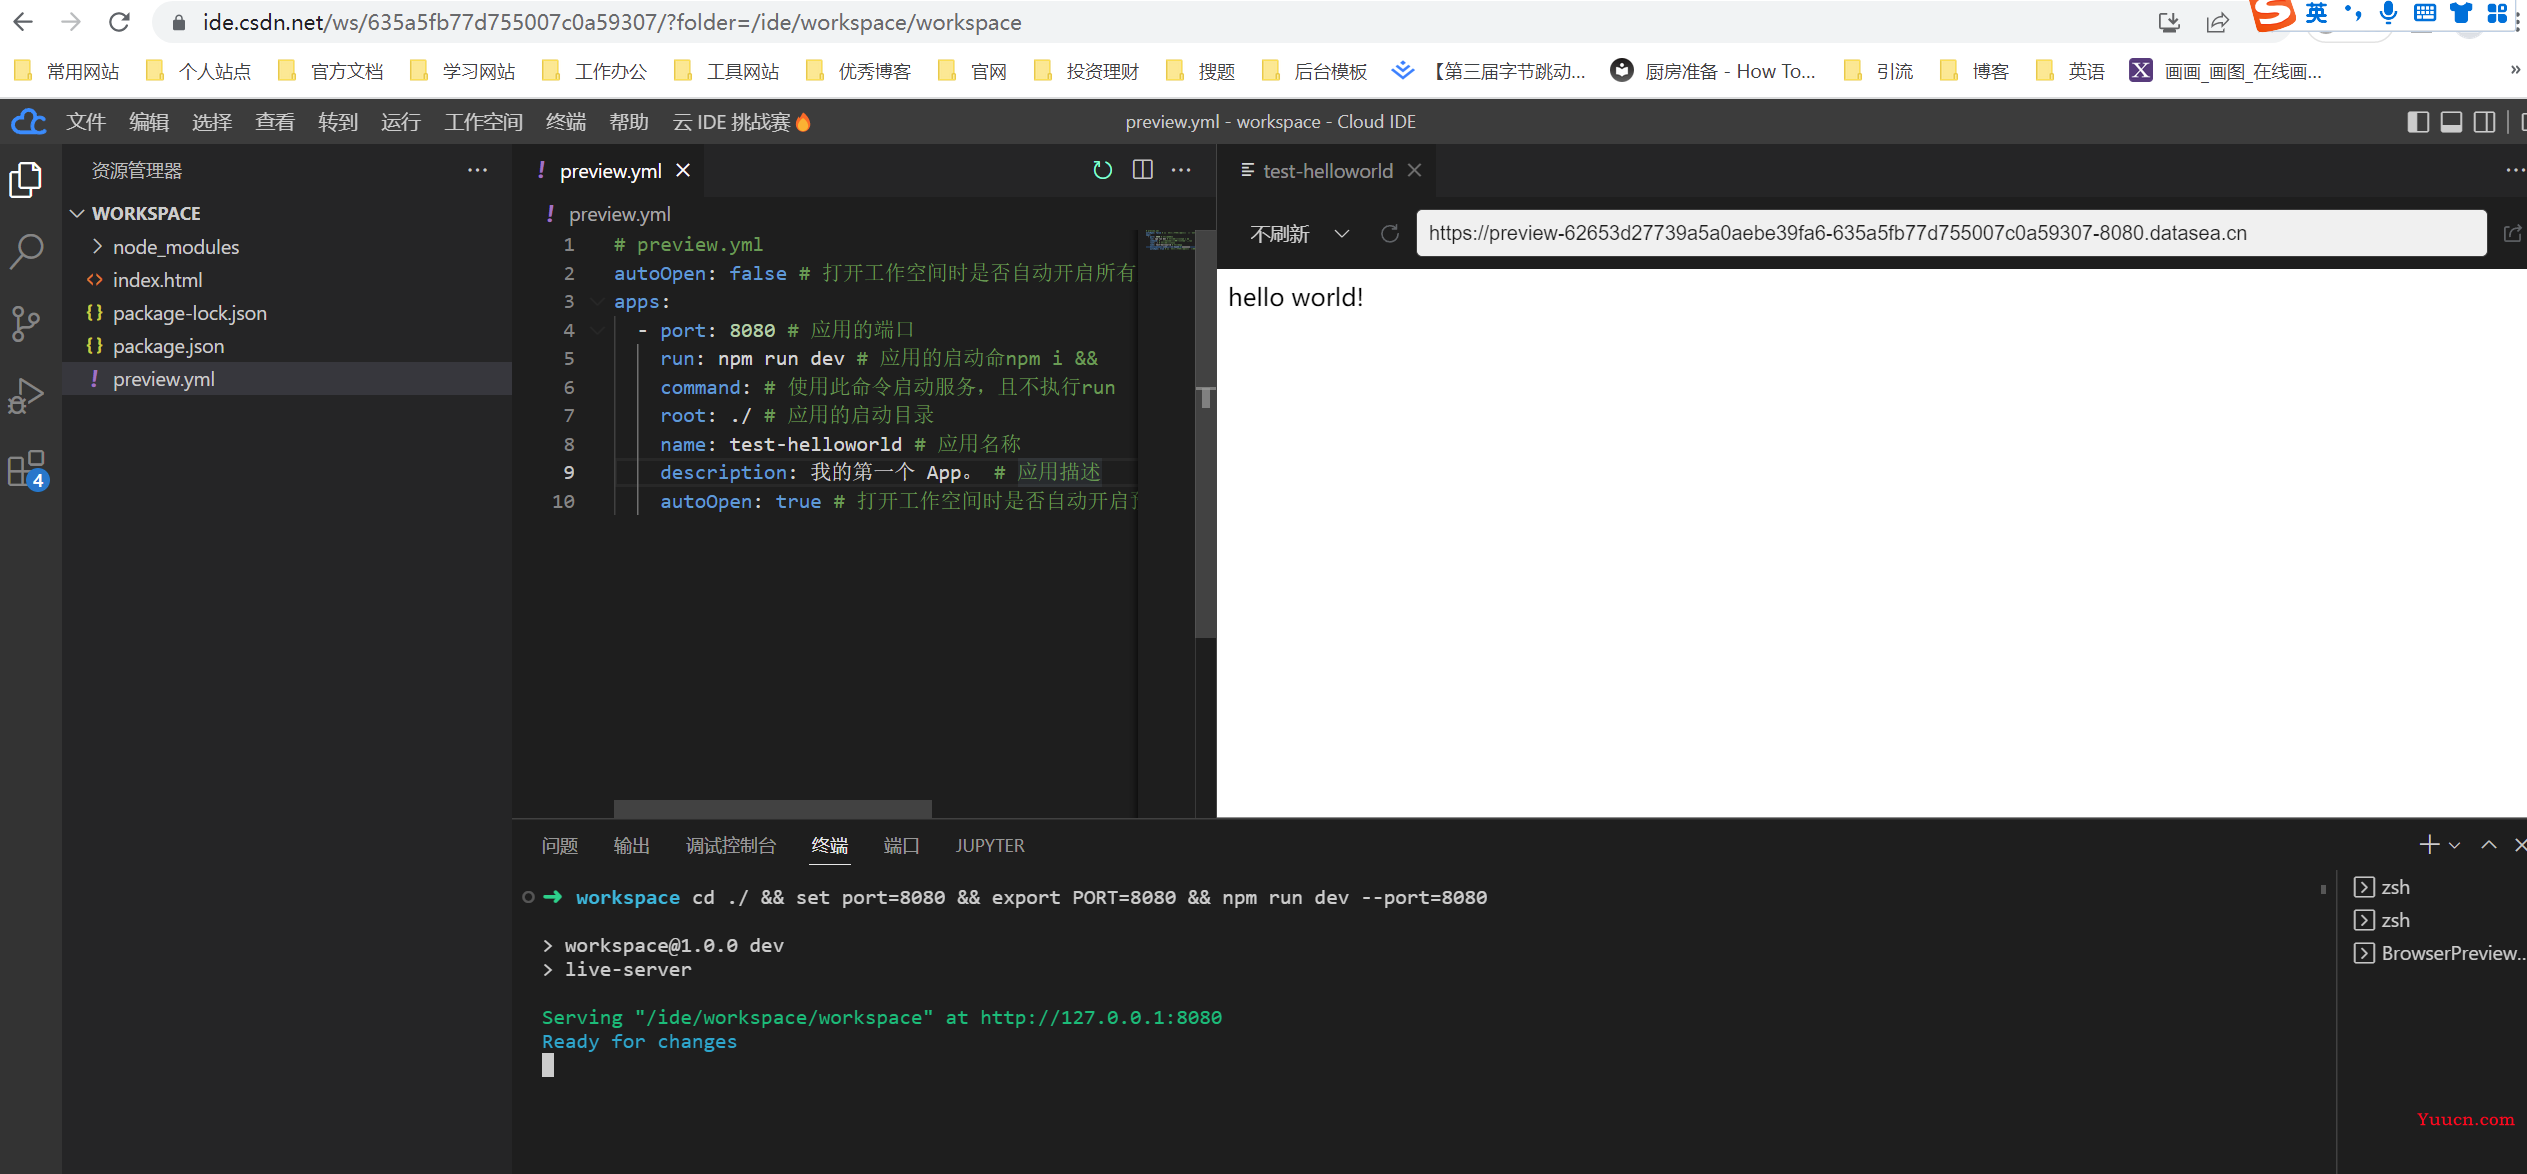
Task: Toggle bottom panel layout icon
Action: 2451,122
